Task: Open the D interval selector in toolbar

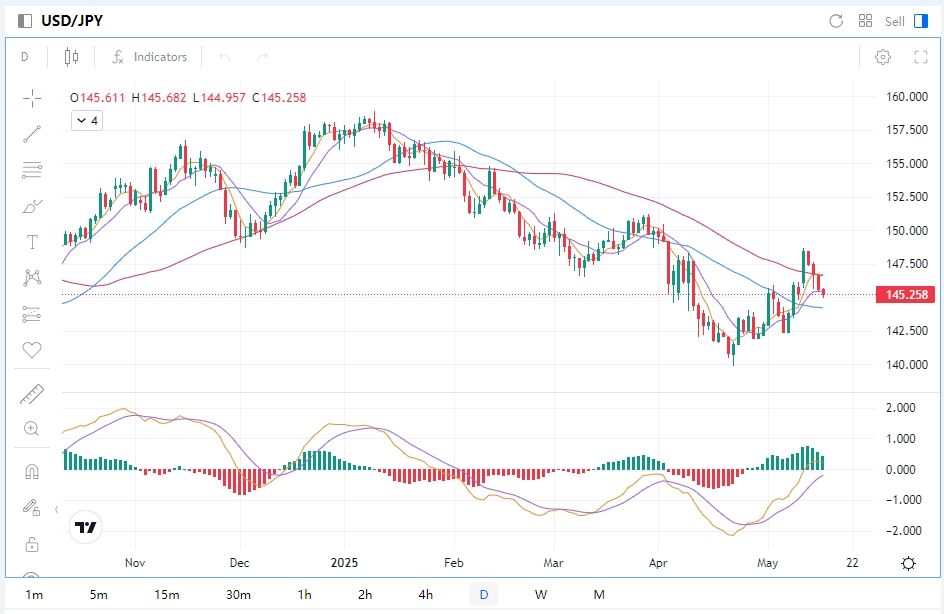Action: pos(25,57)
